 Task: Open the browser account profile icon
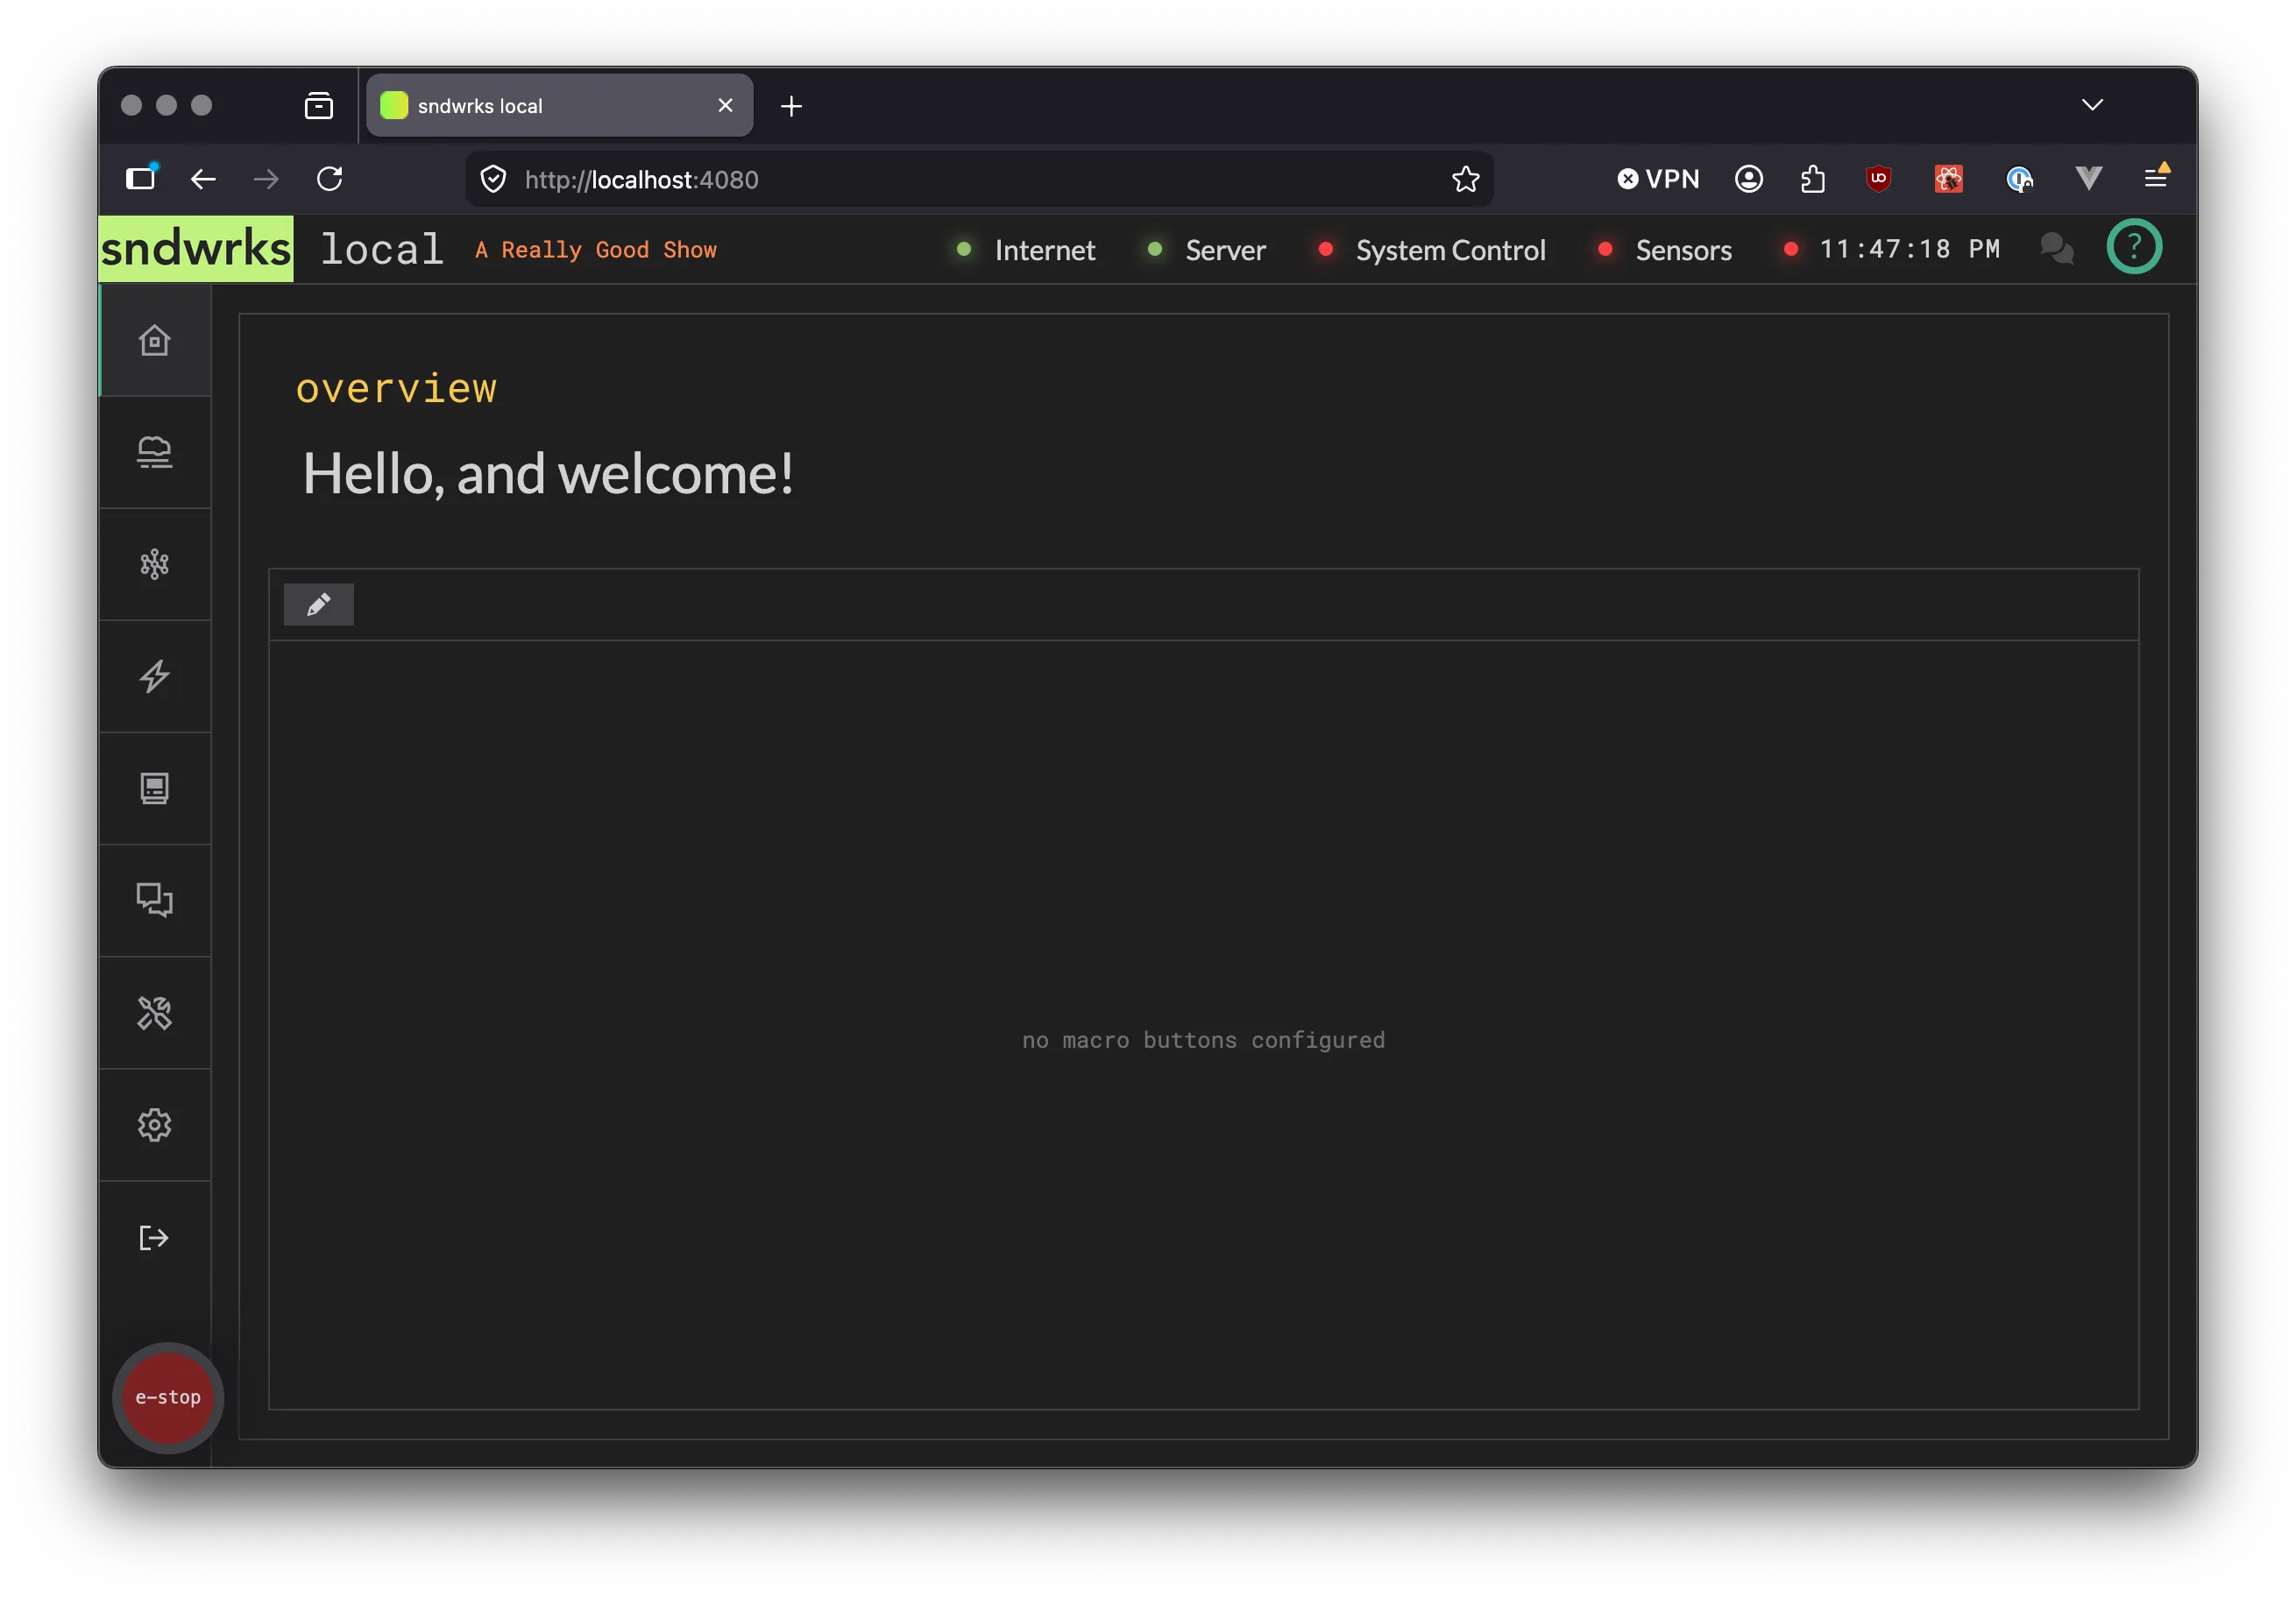pos(1748,179)
